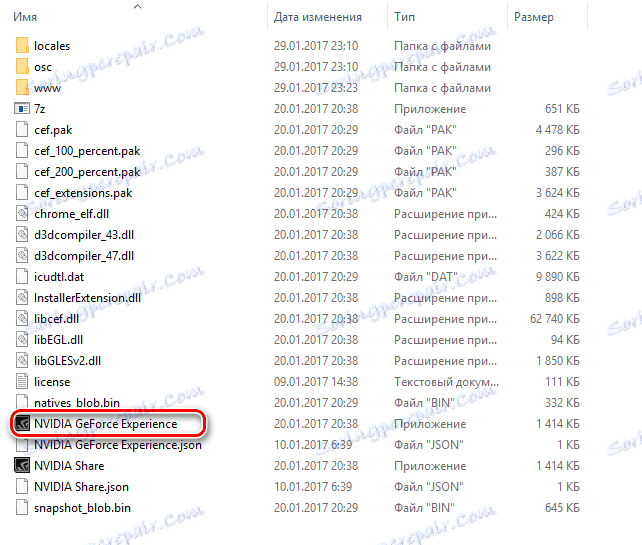Select the natives_blob.bin file name

tap(77, 403)
